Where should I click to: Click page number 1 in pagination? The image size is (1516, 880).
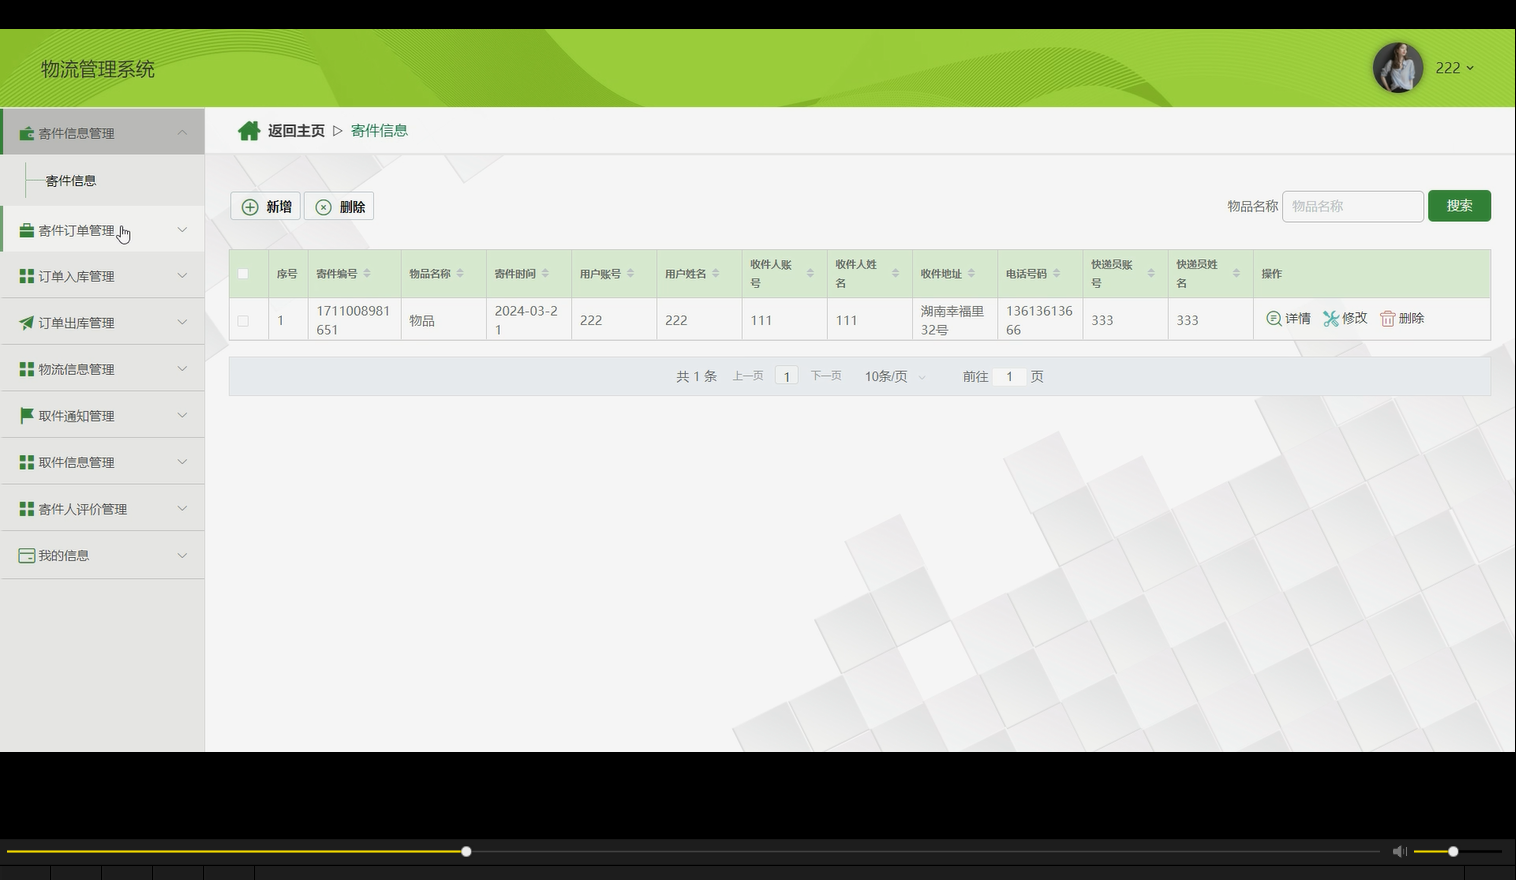coord(787,377)
